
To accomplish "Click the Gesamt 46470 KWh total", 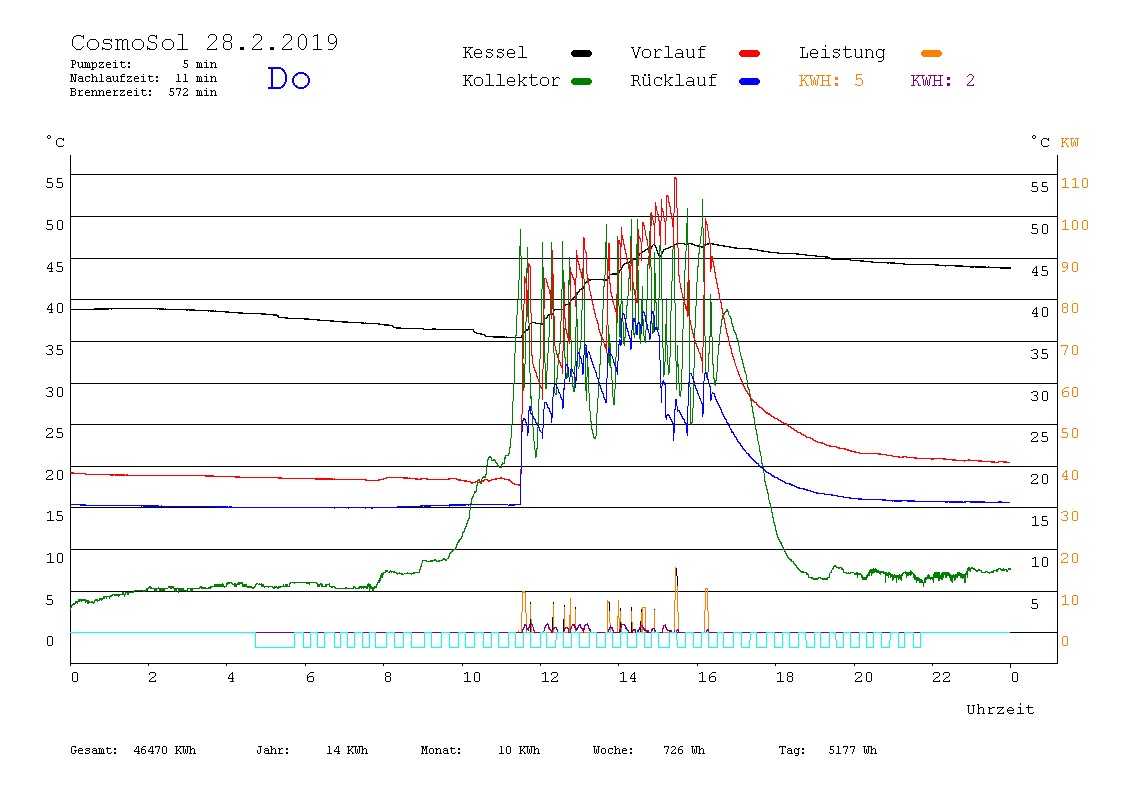I will [x=133, y=750].
